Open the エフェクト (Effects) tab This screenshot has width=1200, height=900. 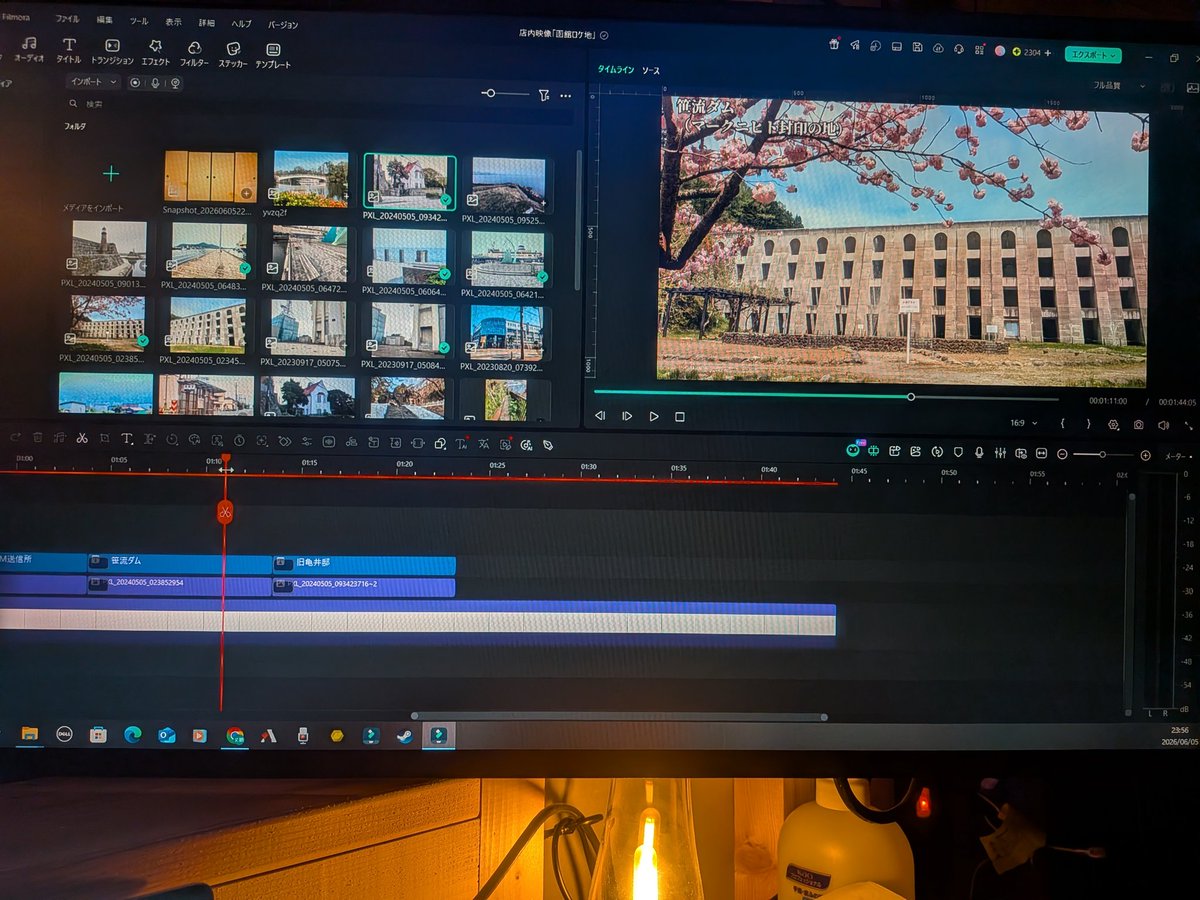point(155,52)
